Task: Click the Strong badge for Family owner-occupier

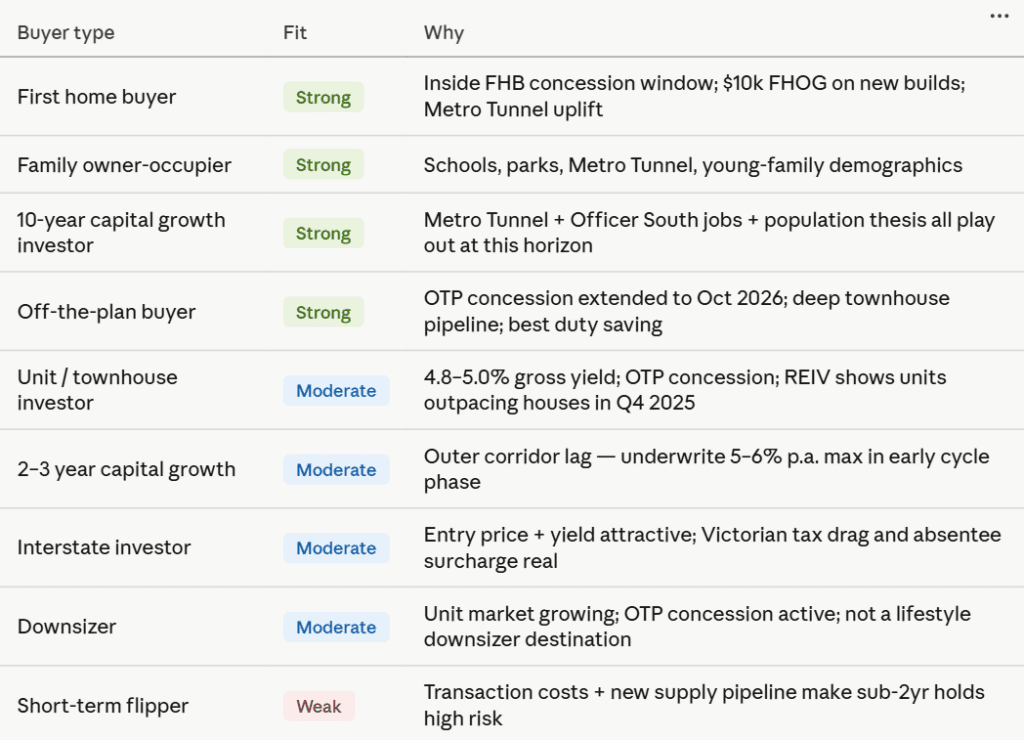Action: pyautogui.click(x=323, y=165)
